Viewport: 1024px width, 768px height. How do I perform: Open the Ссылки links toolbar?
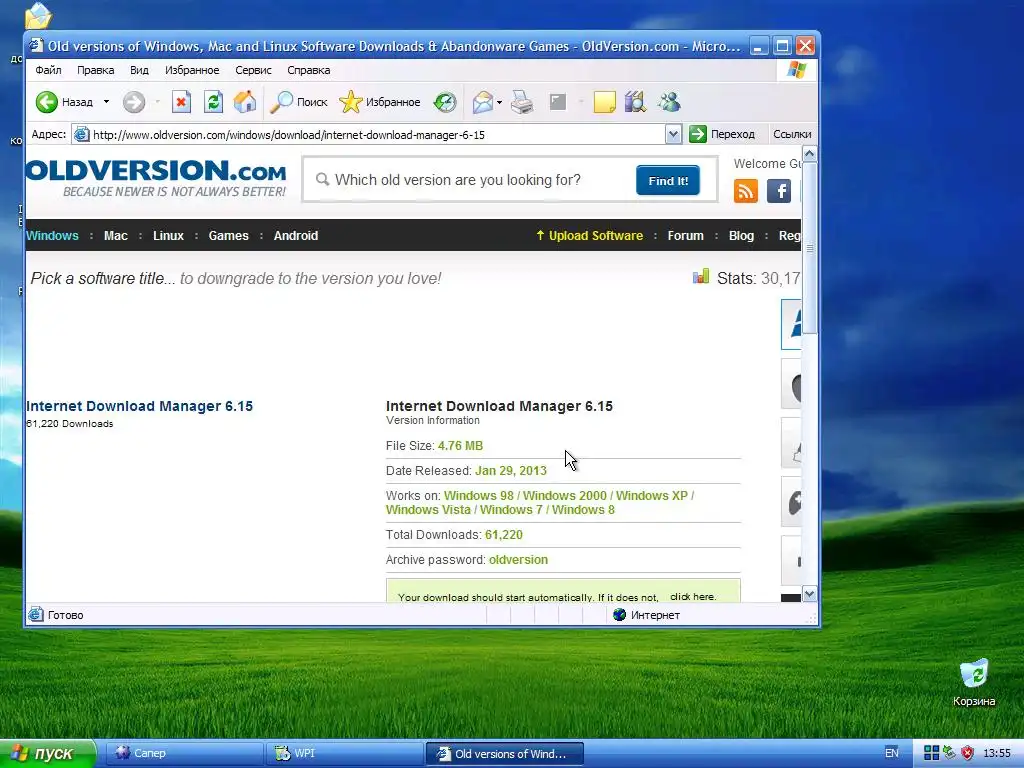[x=792, y=134]
